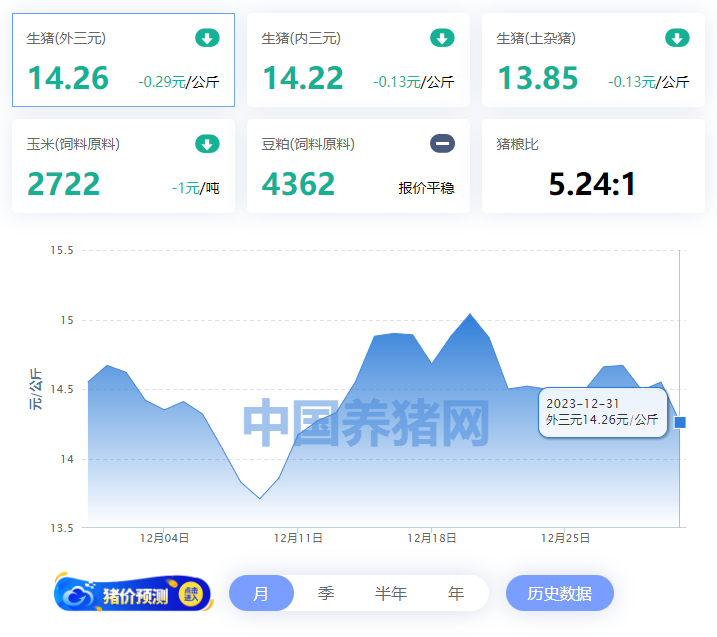The height and width of the screenshot is (637, 717).
Task: Click the 15.5 y-axis label
Action: click(62, 251)
